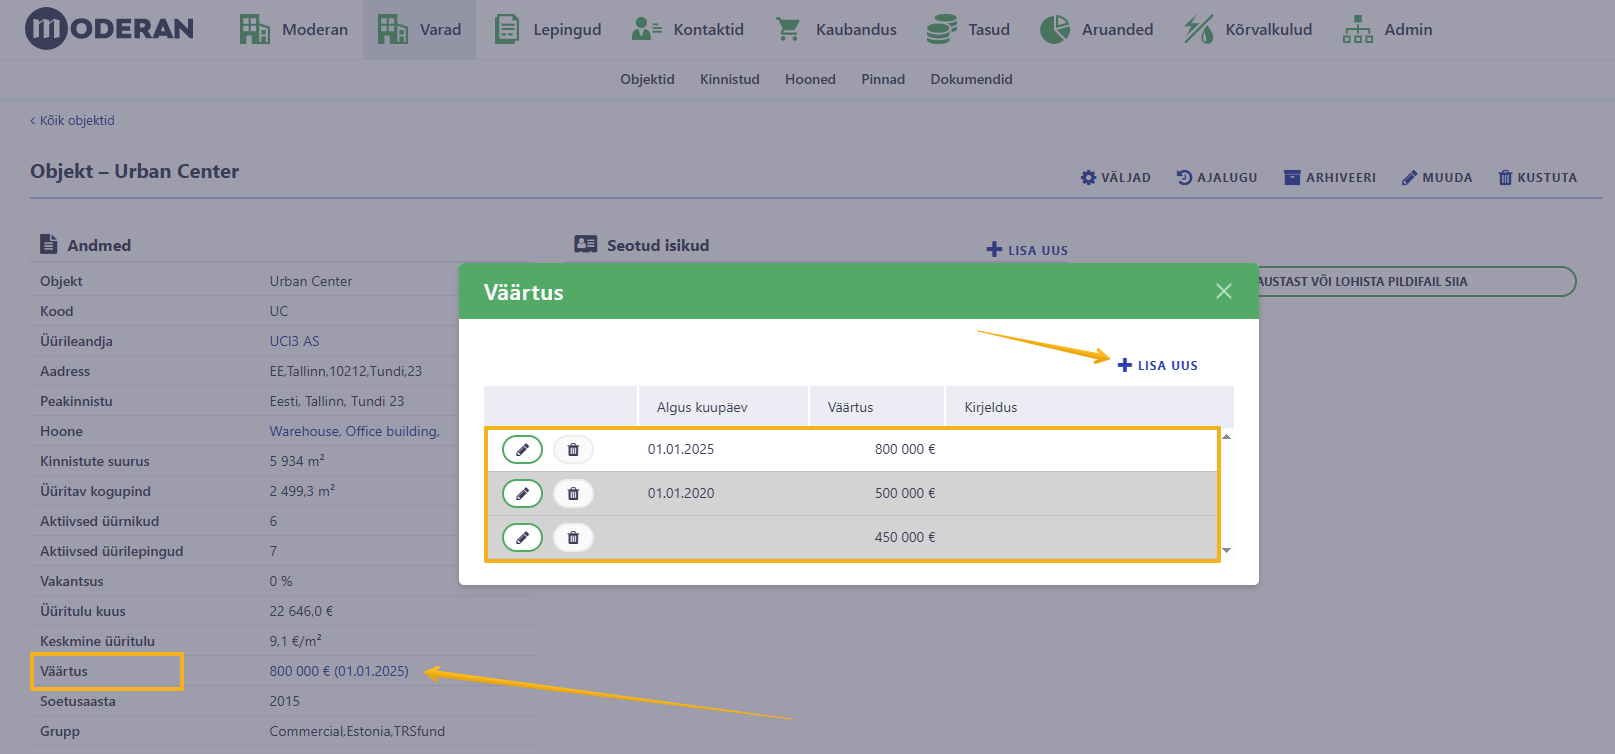Open VÄLJAD fields settings
The width and height of the screenshot is (1615, 754).
(1116, 177)
